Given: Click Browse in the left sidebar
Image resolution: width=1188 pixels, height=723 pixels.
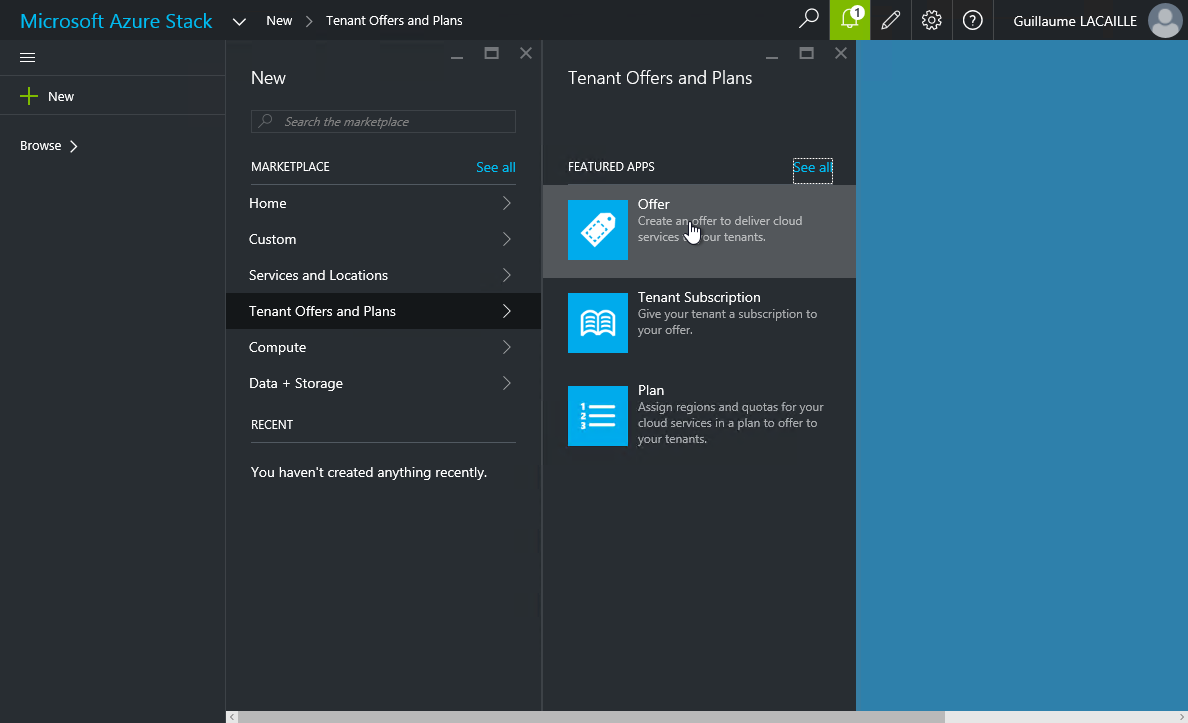Looking at the screenshot, I should (x=40, y=146).
